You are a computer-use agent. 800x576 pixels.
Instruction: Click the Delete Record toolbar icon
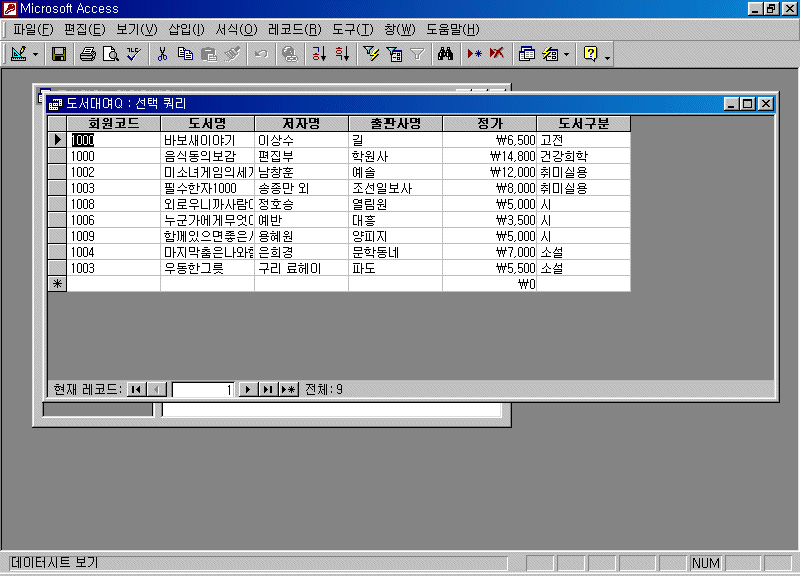coord(497,54)
